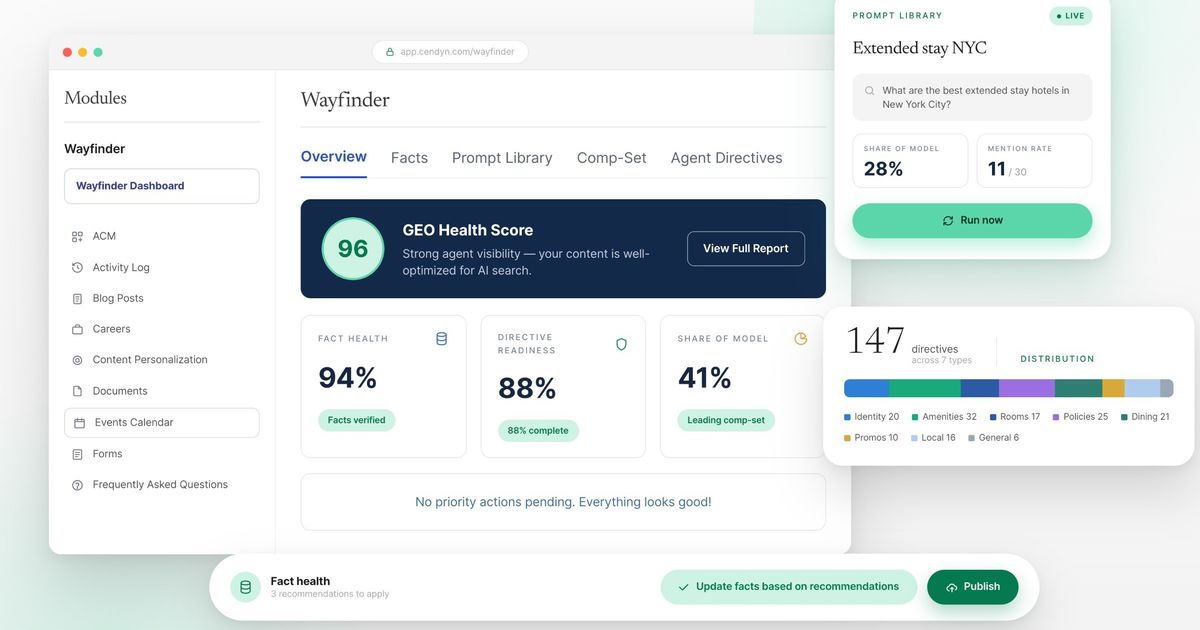The width and height of the screenshot is (1200, 630).
Task: Click the purple Policies segment of distribution bar
Action: [1027, 388]
